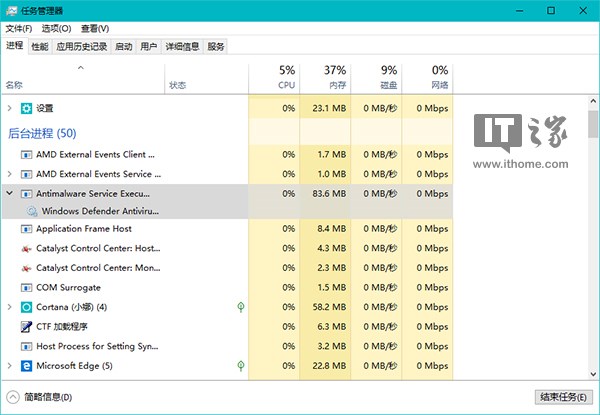Toggle sort order arrow above 名称 column
600x415 pixels.
[x=81, y=68]
